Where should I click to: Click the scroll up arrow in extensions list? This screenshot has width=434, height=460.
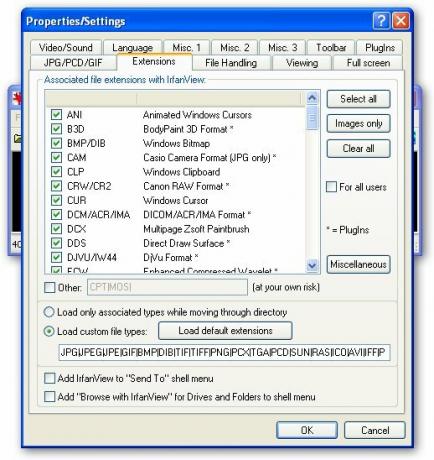pos(312,98)
